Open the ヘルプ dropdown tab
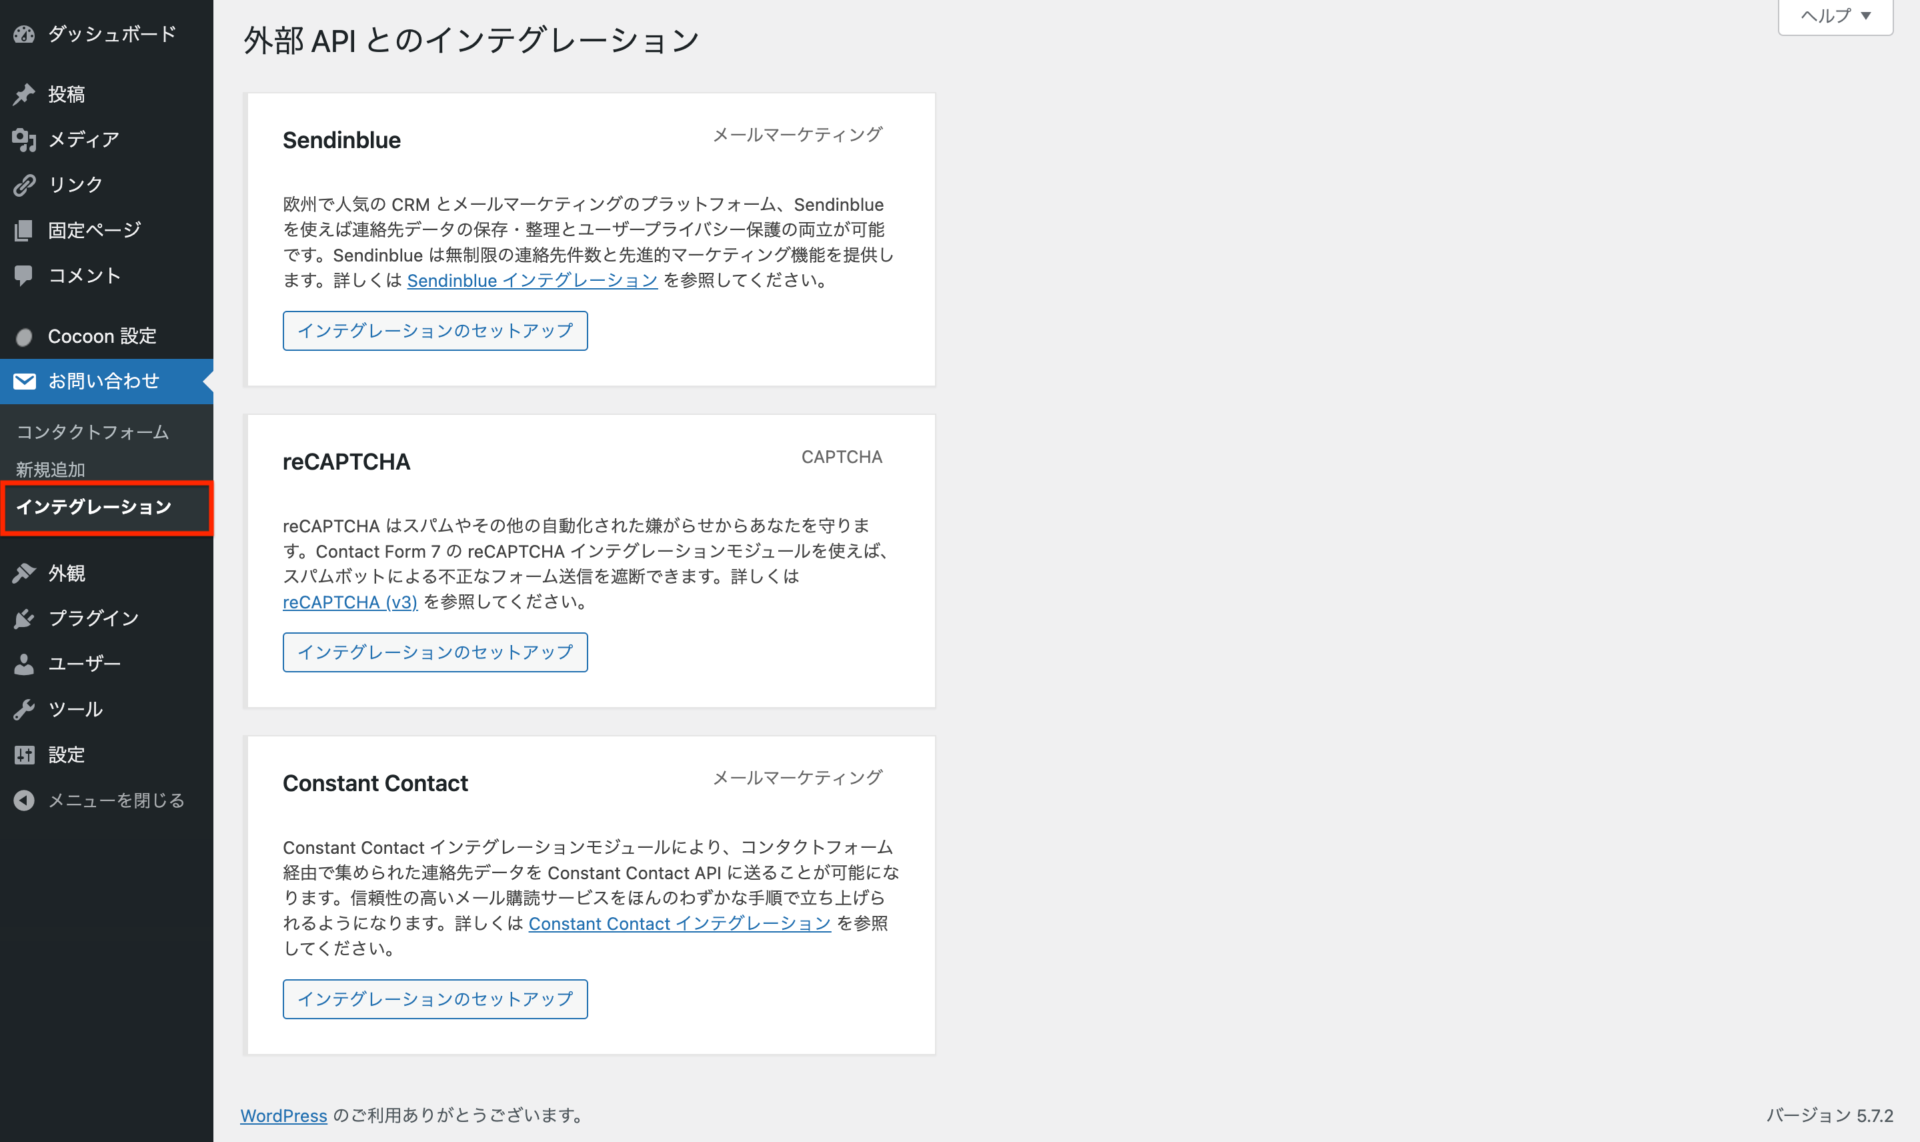The height and width of the screenshot is (1142, 1920). [x=1835, y=16]
